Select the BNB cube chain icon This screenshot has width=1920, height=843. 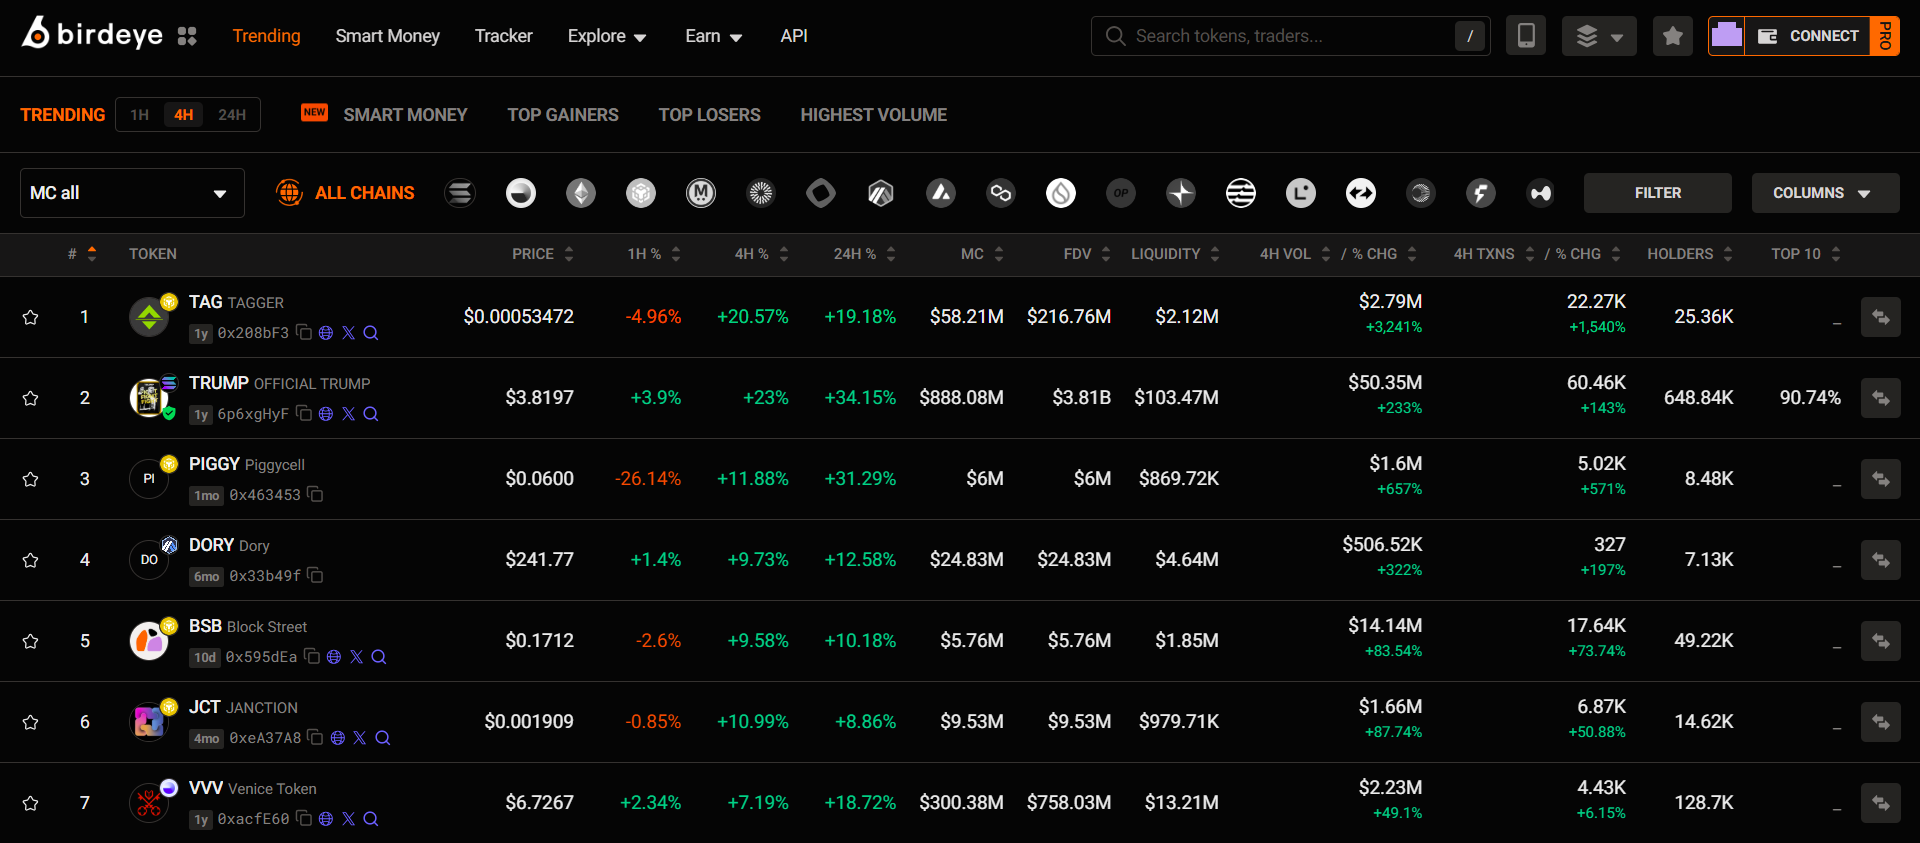coord(641,193)
